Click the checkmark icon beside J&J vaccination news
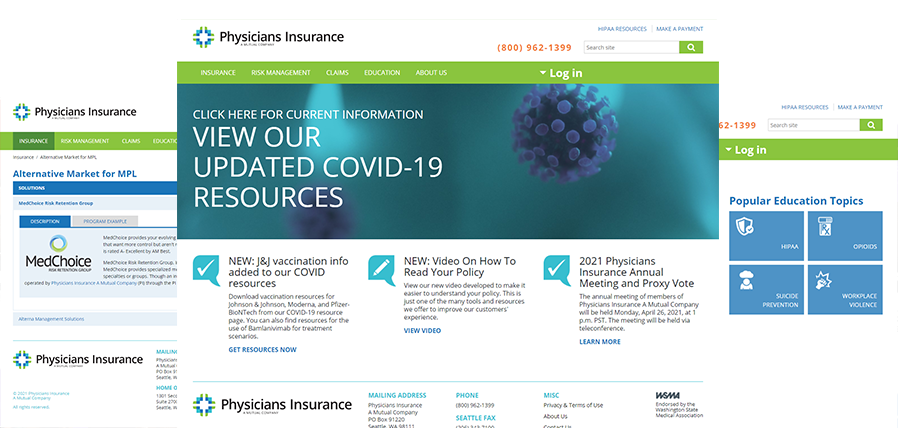 point(206,270)
